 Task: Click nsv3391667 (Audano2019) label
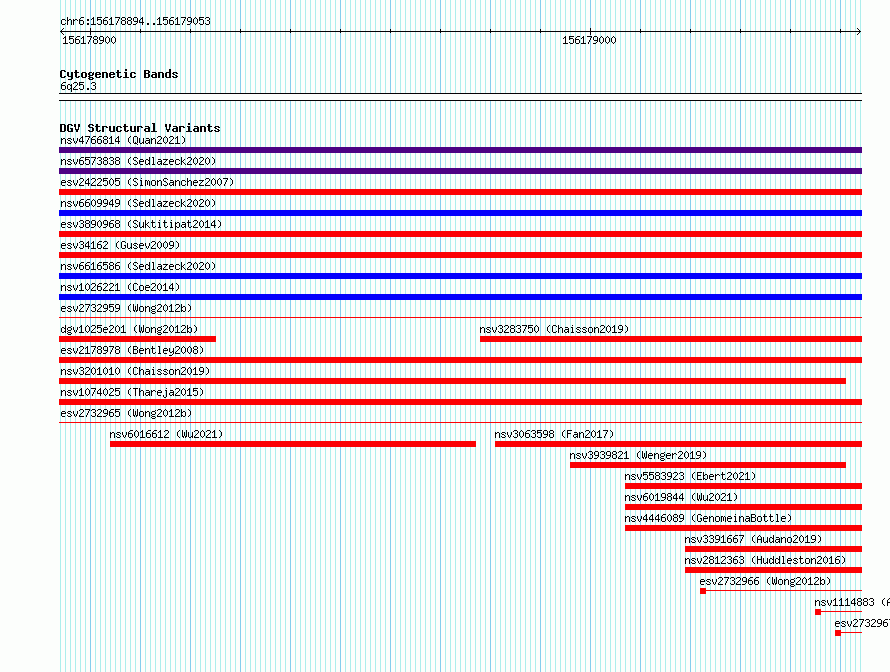pos(753,539)
